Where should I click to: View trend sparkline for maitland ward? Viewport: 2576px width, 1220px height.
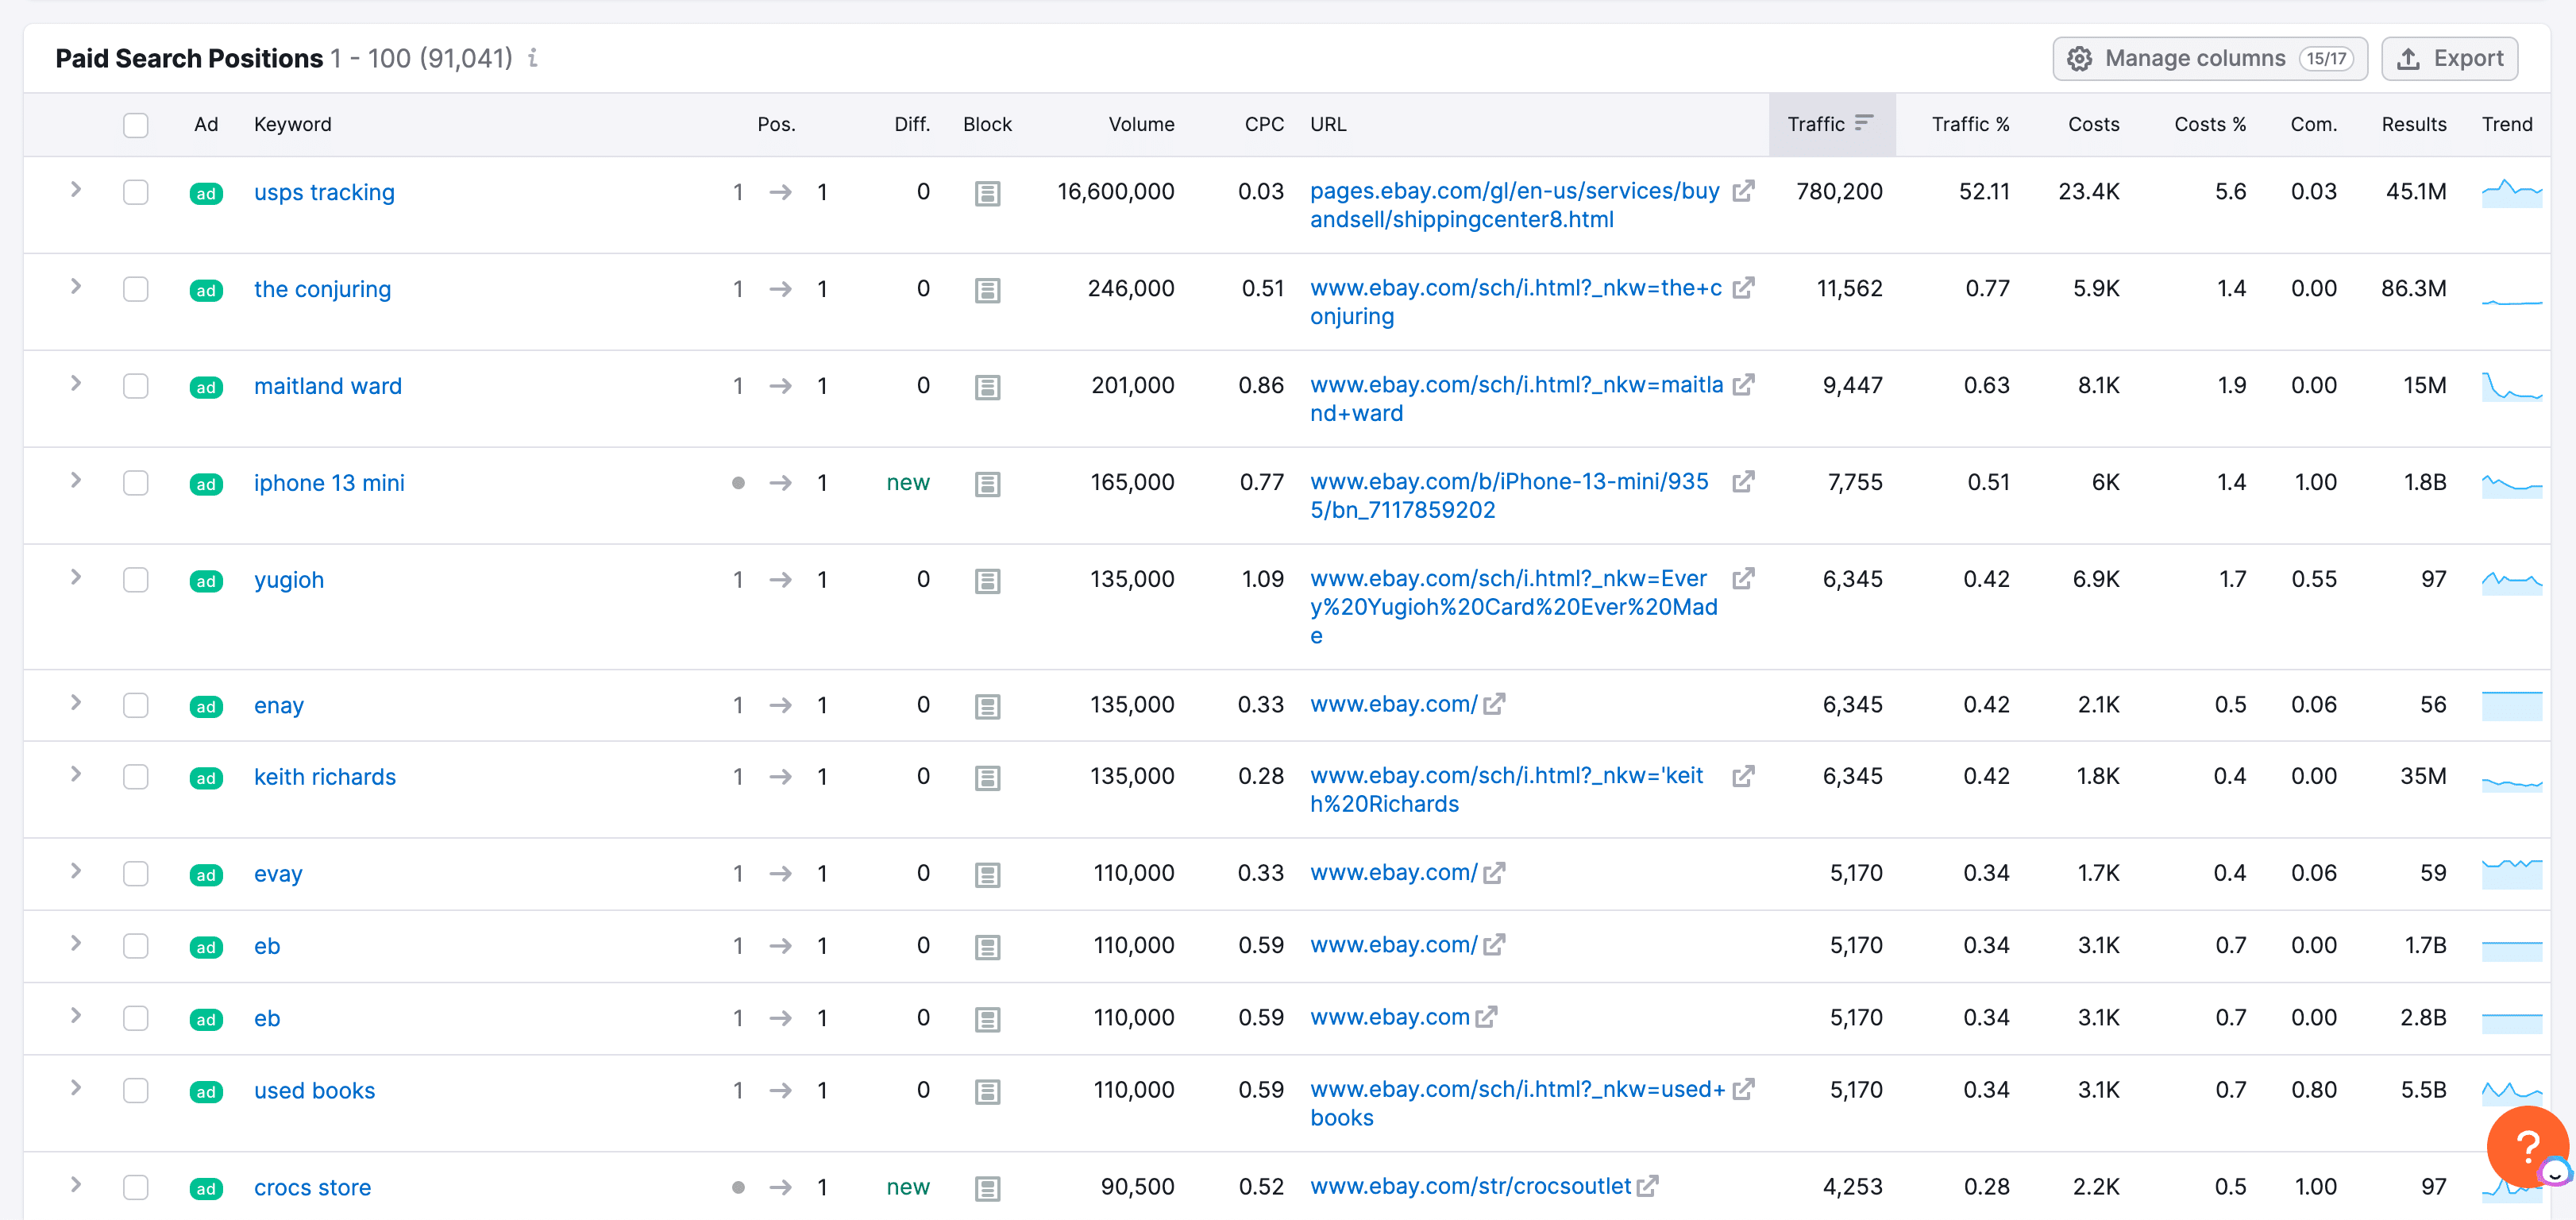(x=2511, y=386)
